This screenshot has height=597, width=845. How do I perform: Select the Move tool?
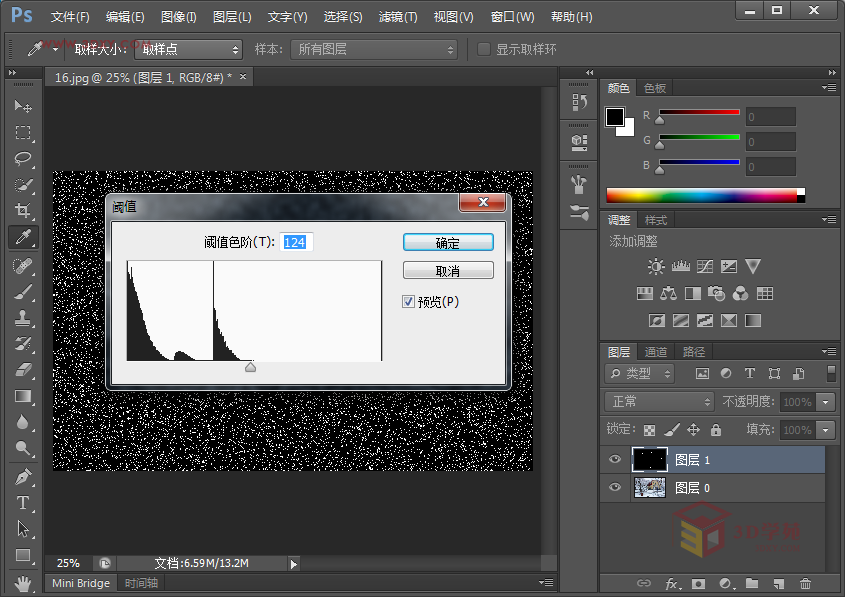pos(23,106)
